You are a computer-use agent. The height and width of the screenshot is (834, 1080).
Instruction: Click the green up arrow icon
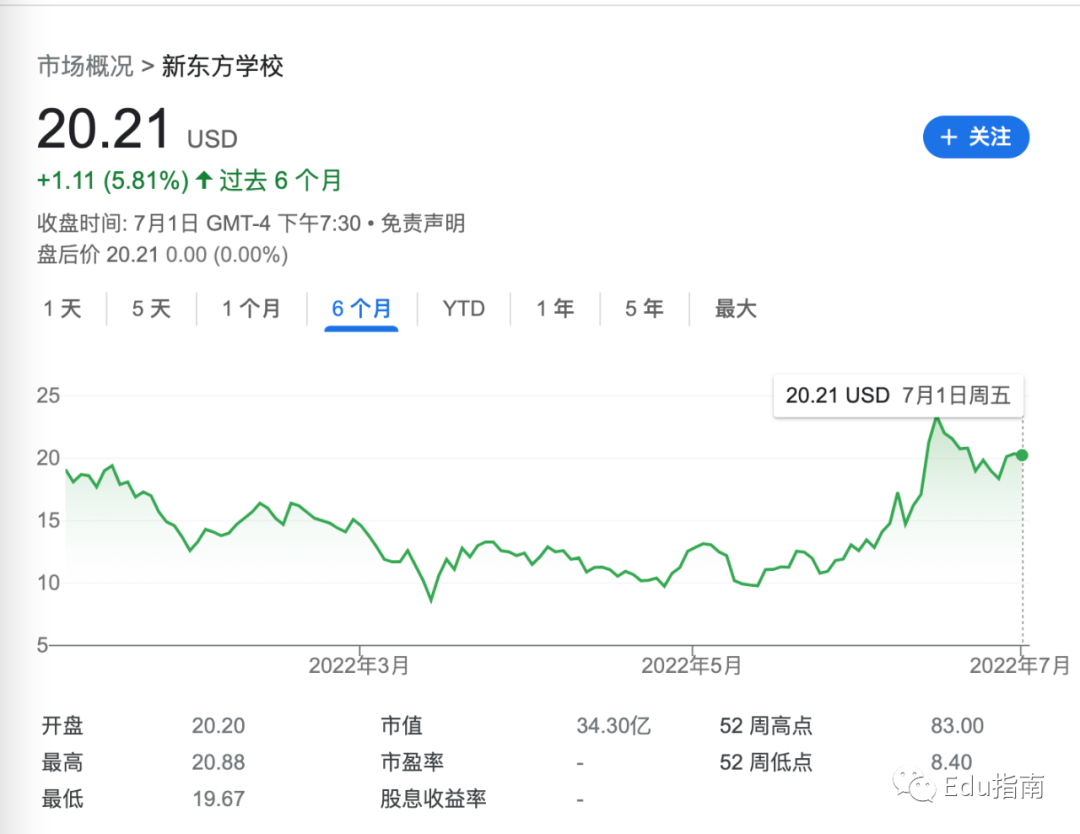tap(204, 181)
